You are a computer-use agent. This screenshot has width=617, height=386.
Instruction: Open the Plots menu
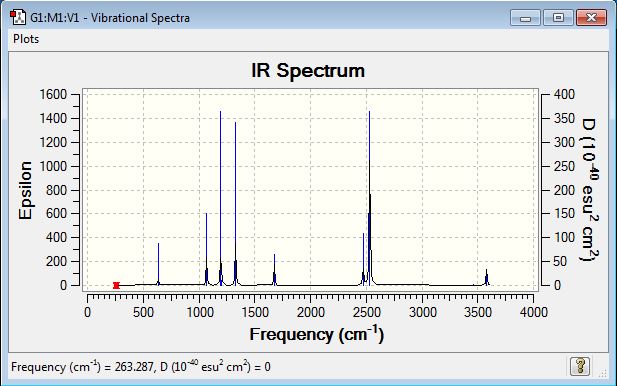[26, 39]
